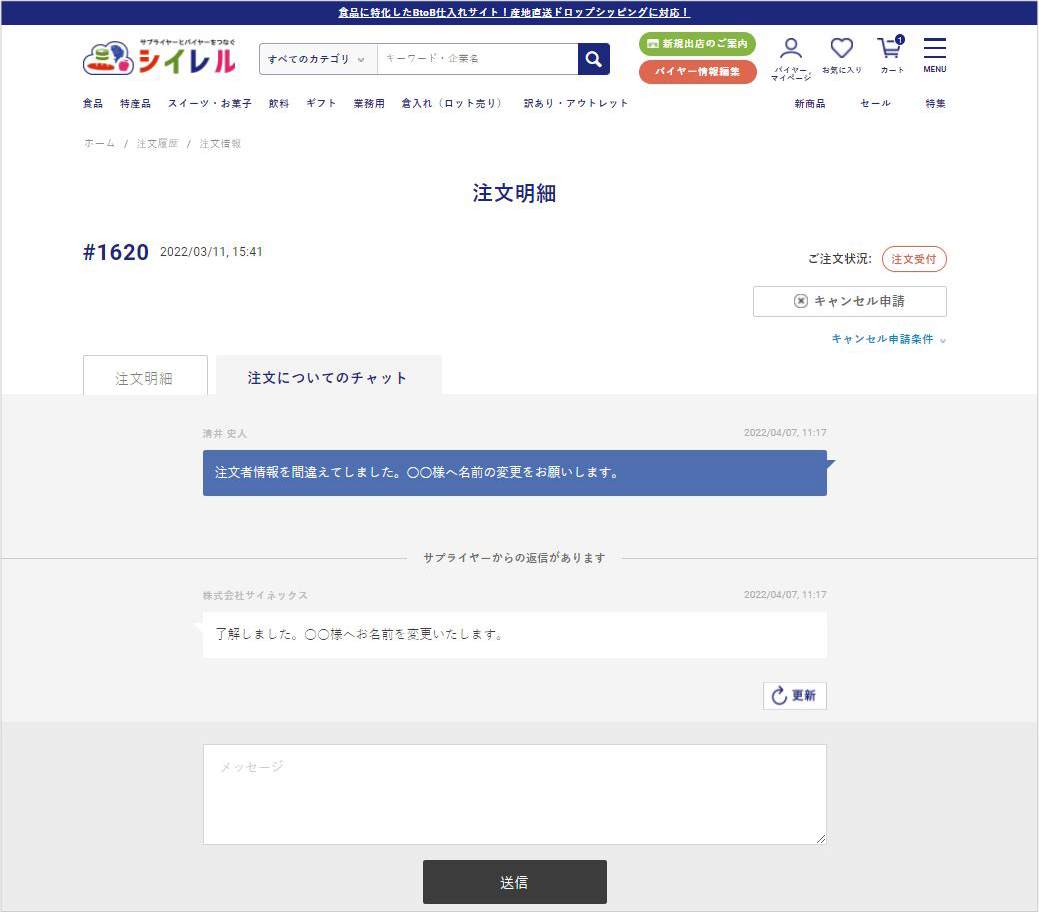Image resolution: width=1039 pixels, height=913 pixels.
Task: Go to 注文履歴 breadcrumb link
Action: (157, 144)
